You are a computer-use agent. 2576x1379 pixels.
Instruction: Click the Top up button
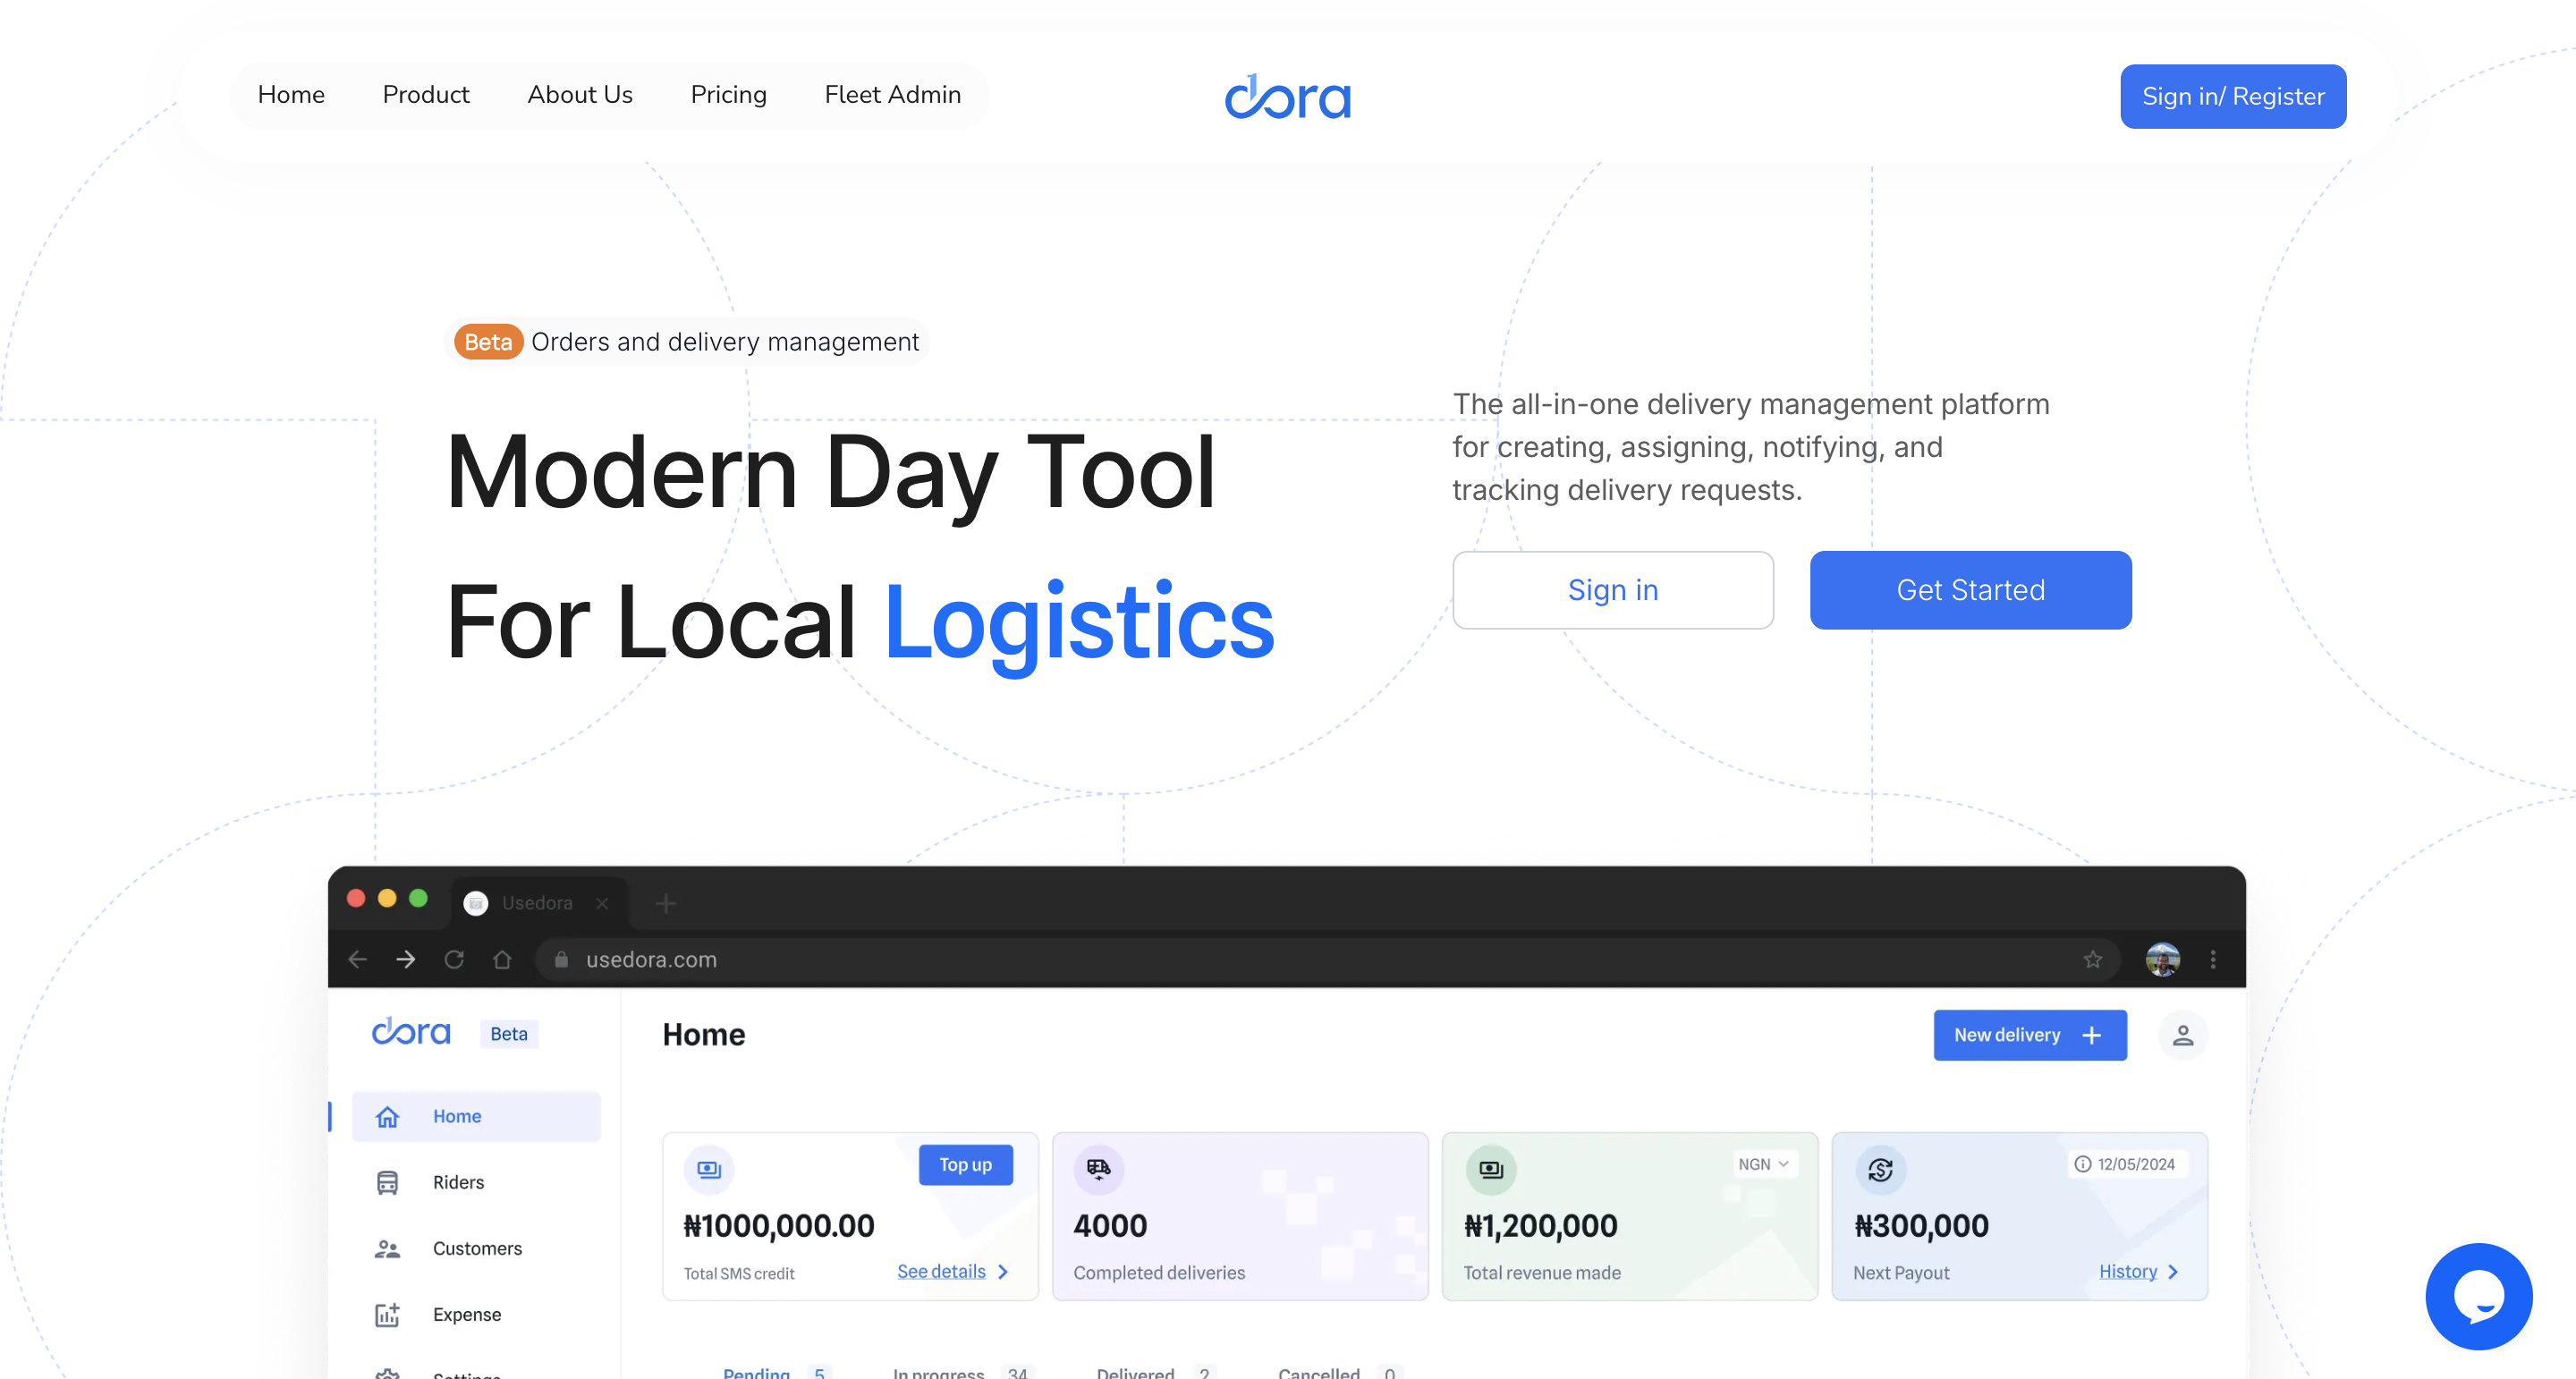965,1164
